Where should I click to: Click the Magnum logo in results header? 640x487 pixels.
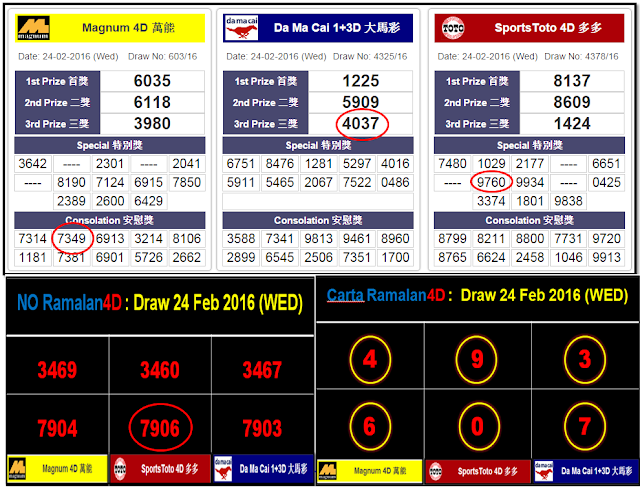[x=33, y=28]
